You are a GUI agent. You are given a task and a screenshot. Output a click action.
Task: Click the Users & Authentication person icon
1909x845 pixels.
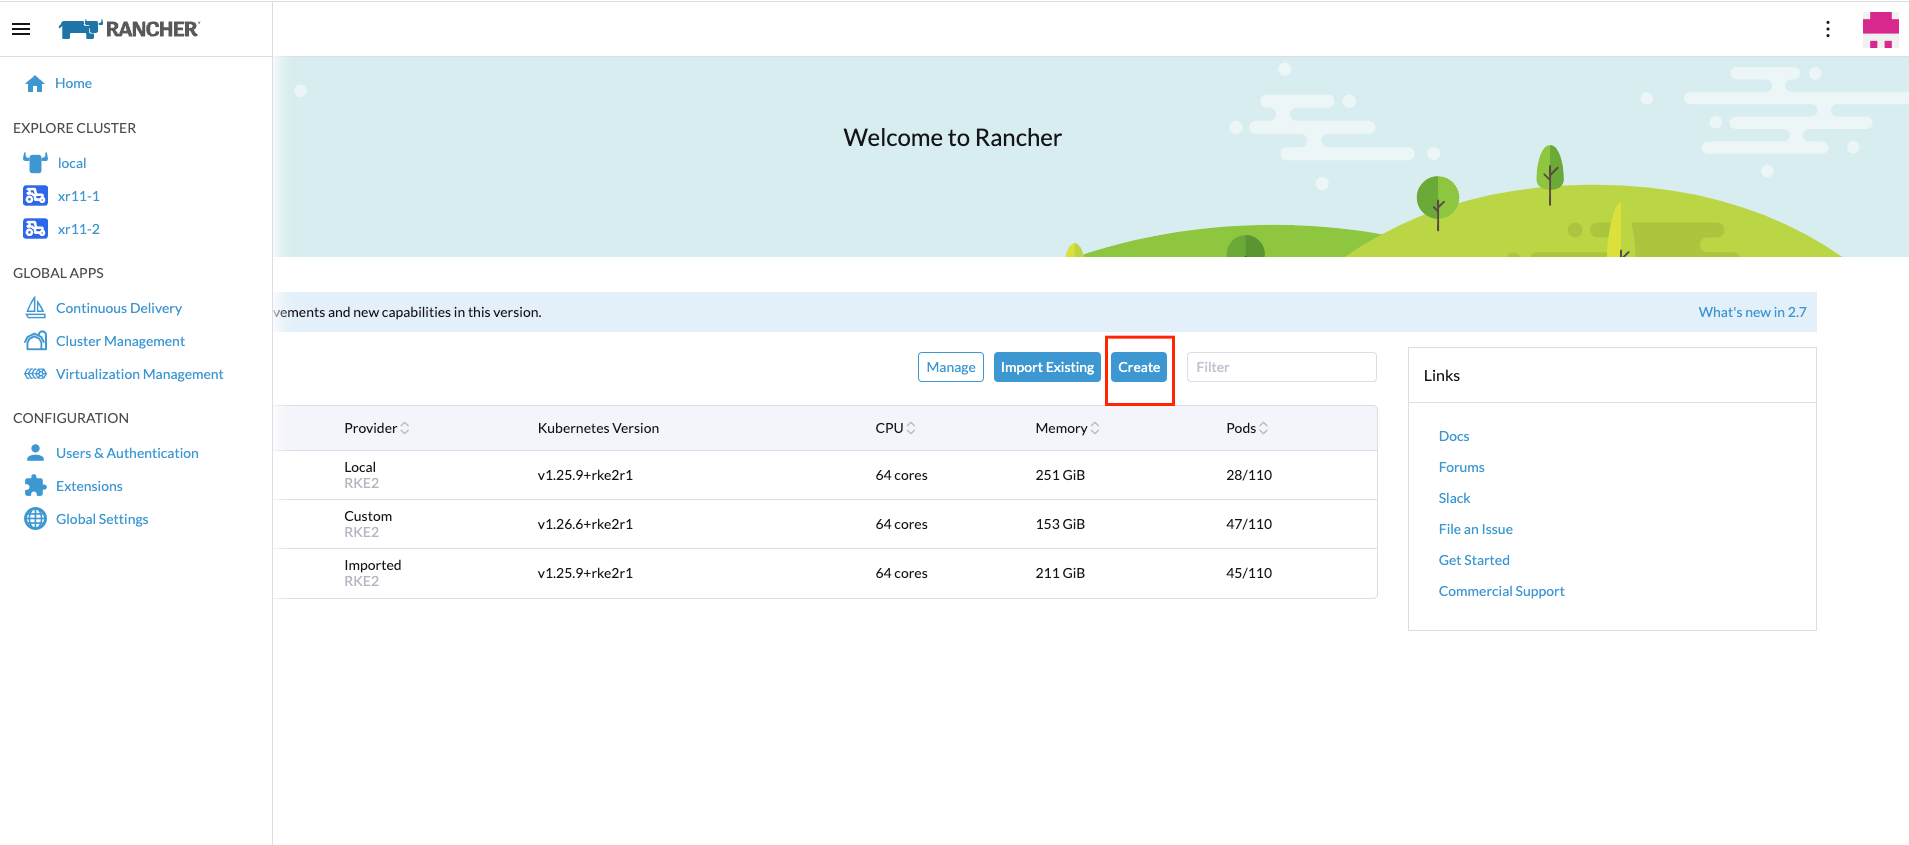(x=36, y=453)
